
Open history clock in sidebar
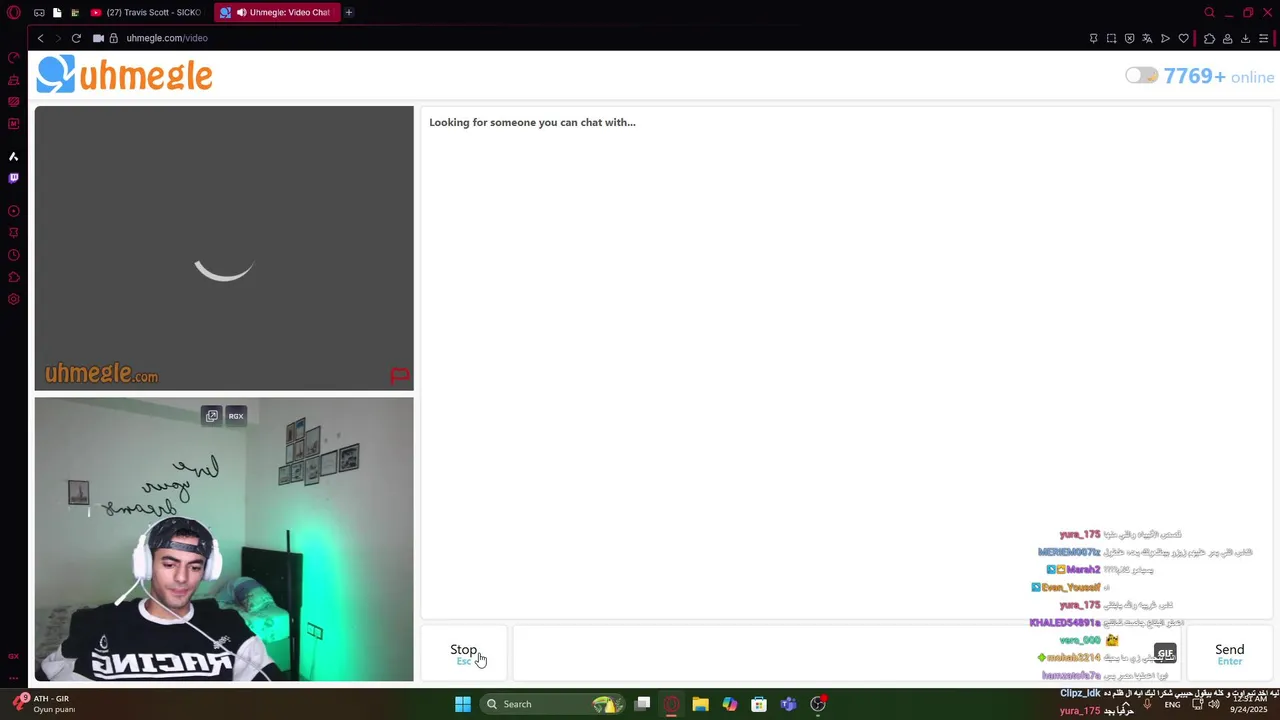tap(14, 255)
